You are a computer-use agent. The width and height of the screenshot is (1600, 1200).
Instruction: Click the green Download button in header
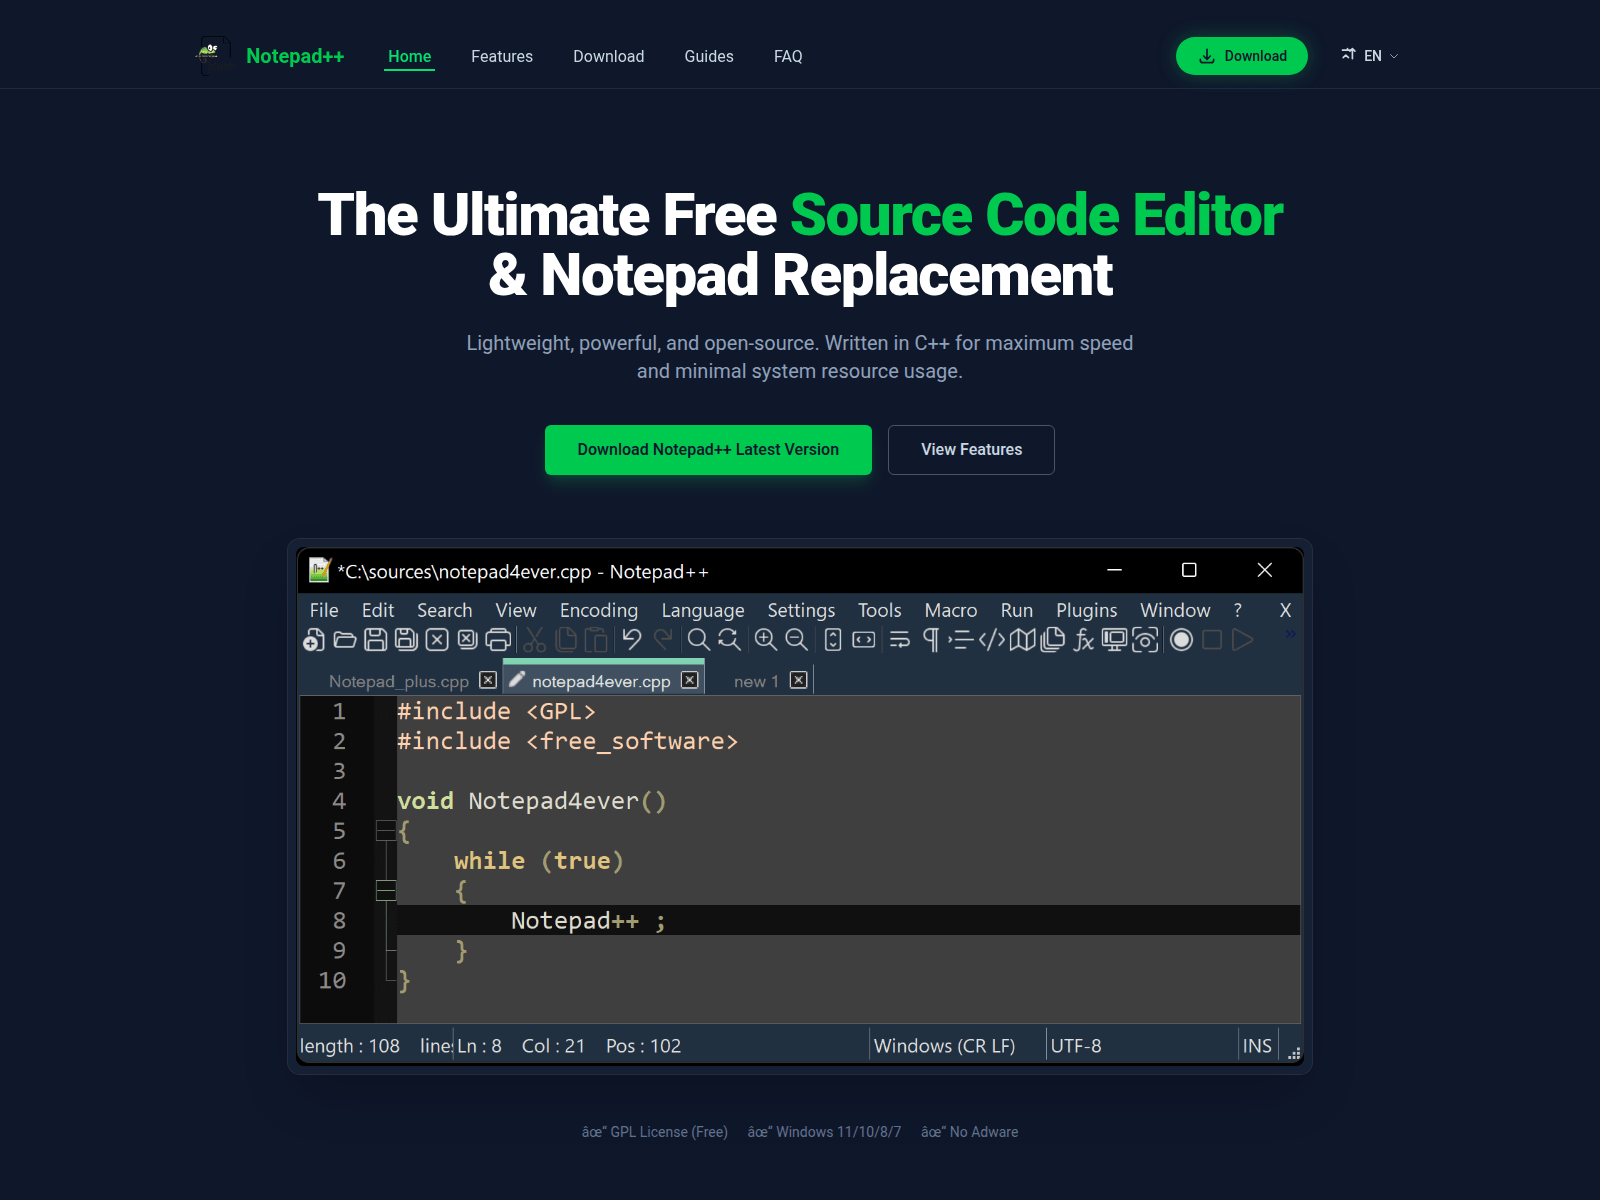(x=1242, y=56)
